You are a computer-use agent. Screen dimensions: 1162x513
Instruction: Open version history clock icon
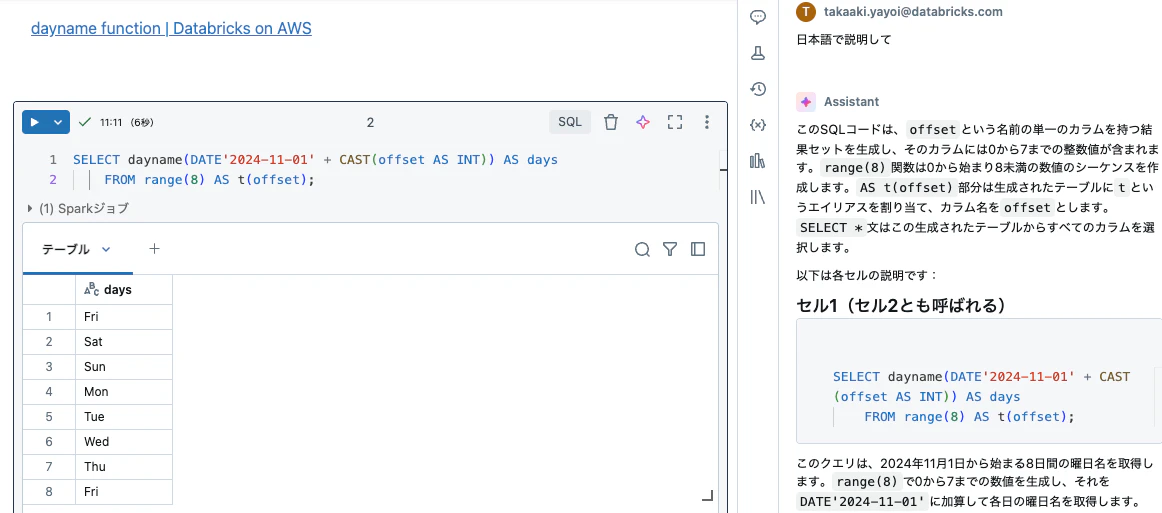point(757,89)
